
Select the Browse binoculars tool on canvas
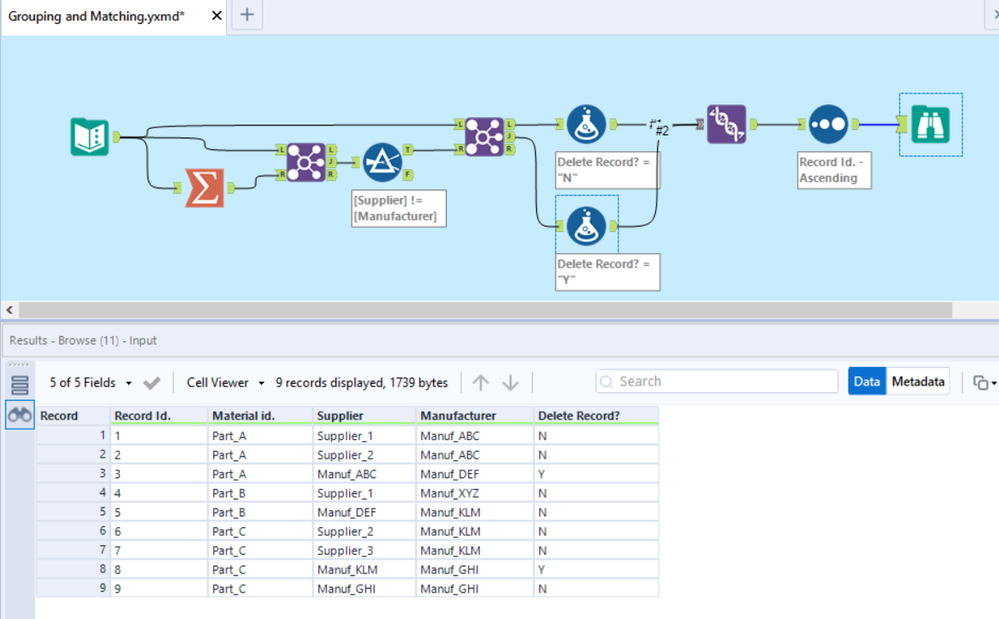point(930,124)
